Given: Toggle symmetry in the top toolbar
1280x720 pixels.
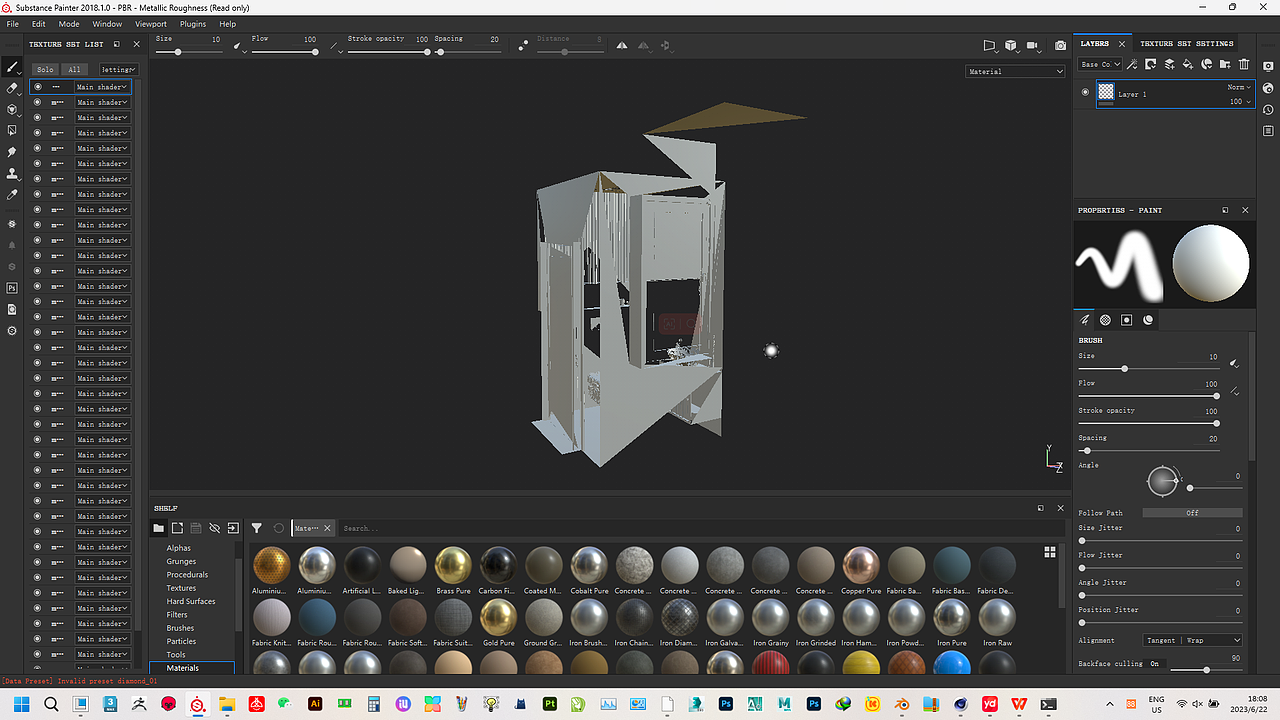Looking at the screenshot, I should [622, 45].
